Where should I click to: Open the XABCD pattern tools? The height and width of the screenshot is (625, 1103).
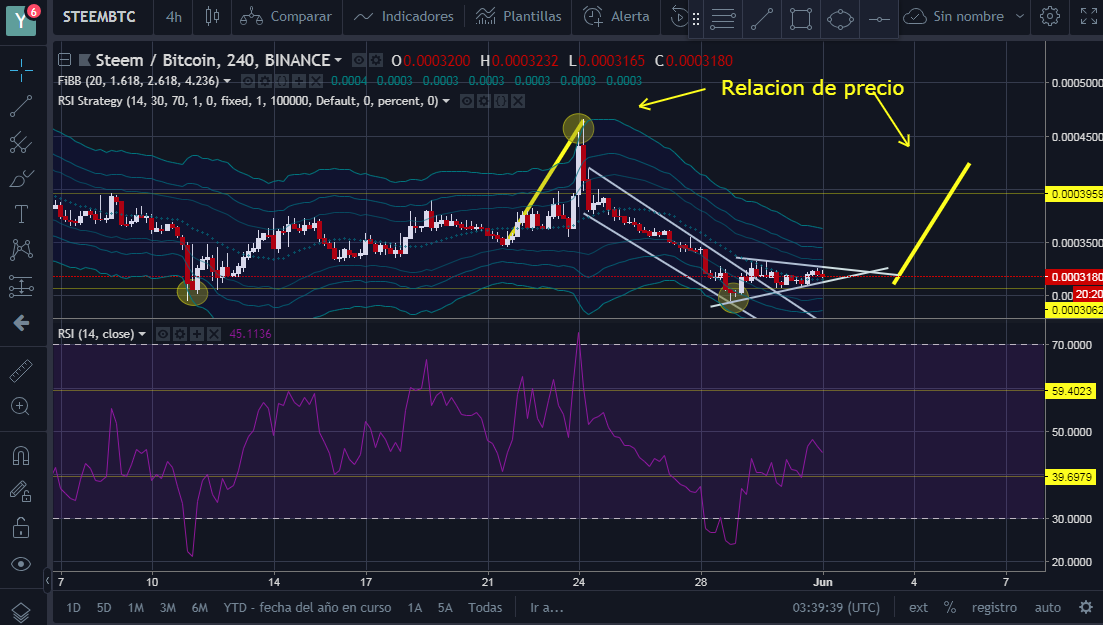tap(21, 250)
